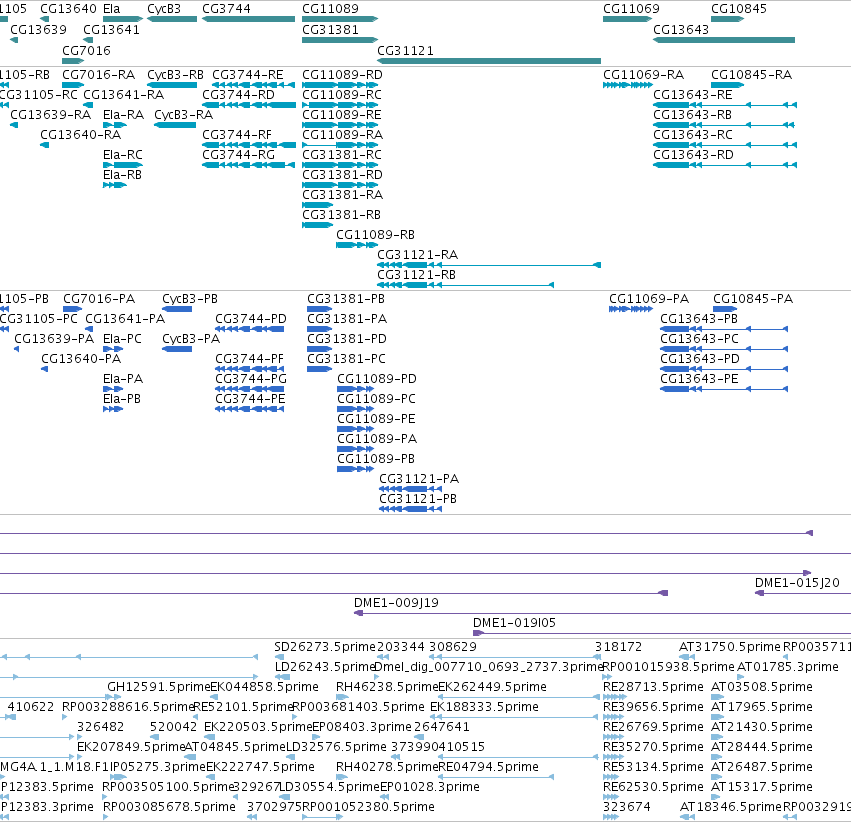Select protein CG31121-PB label
The width and height of the screenshot is (851, 822).
418,499
